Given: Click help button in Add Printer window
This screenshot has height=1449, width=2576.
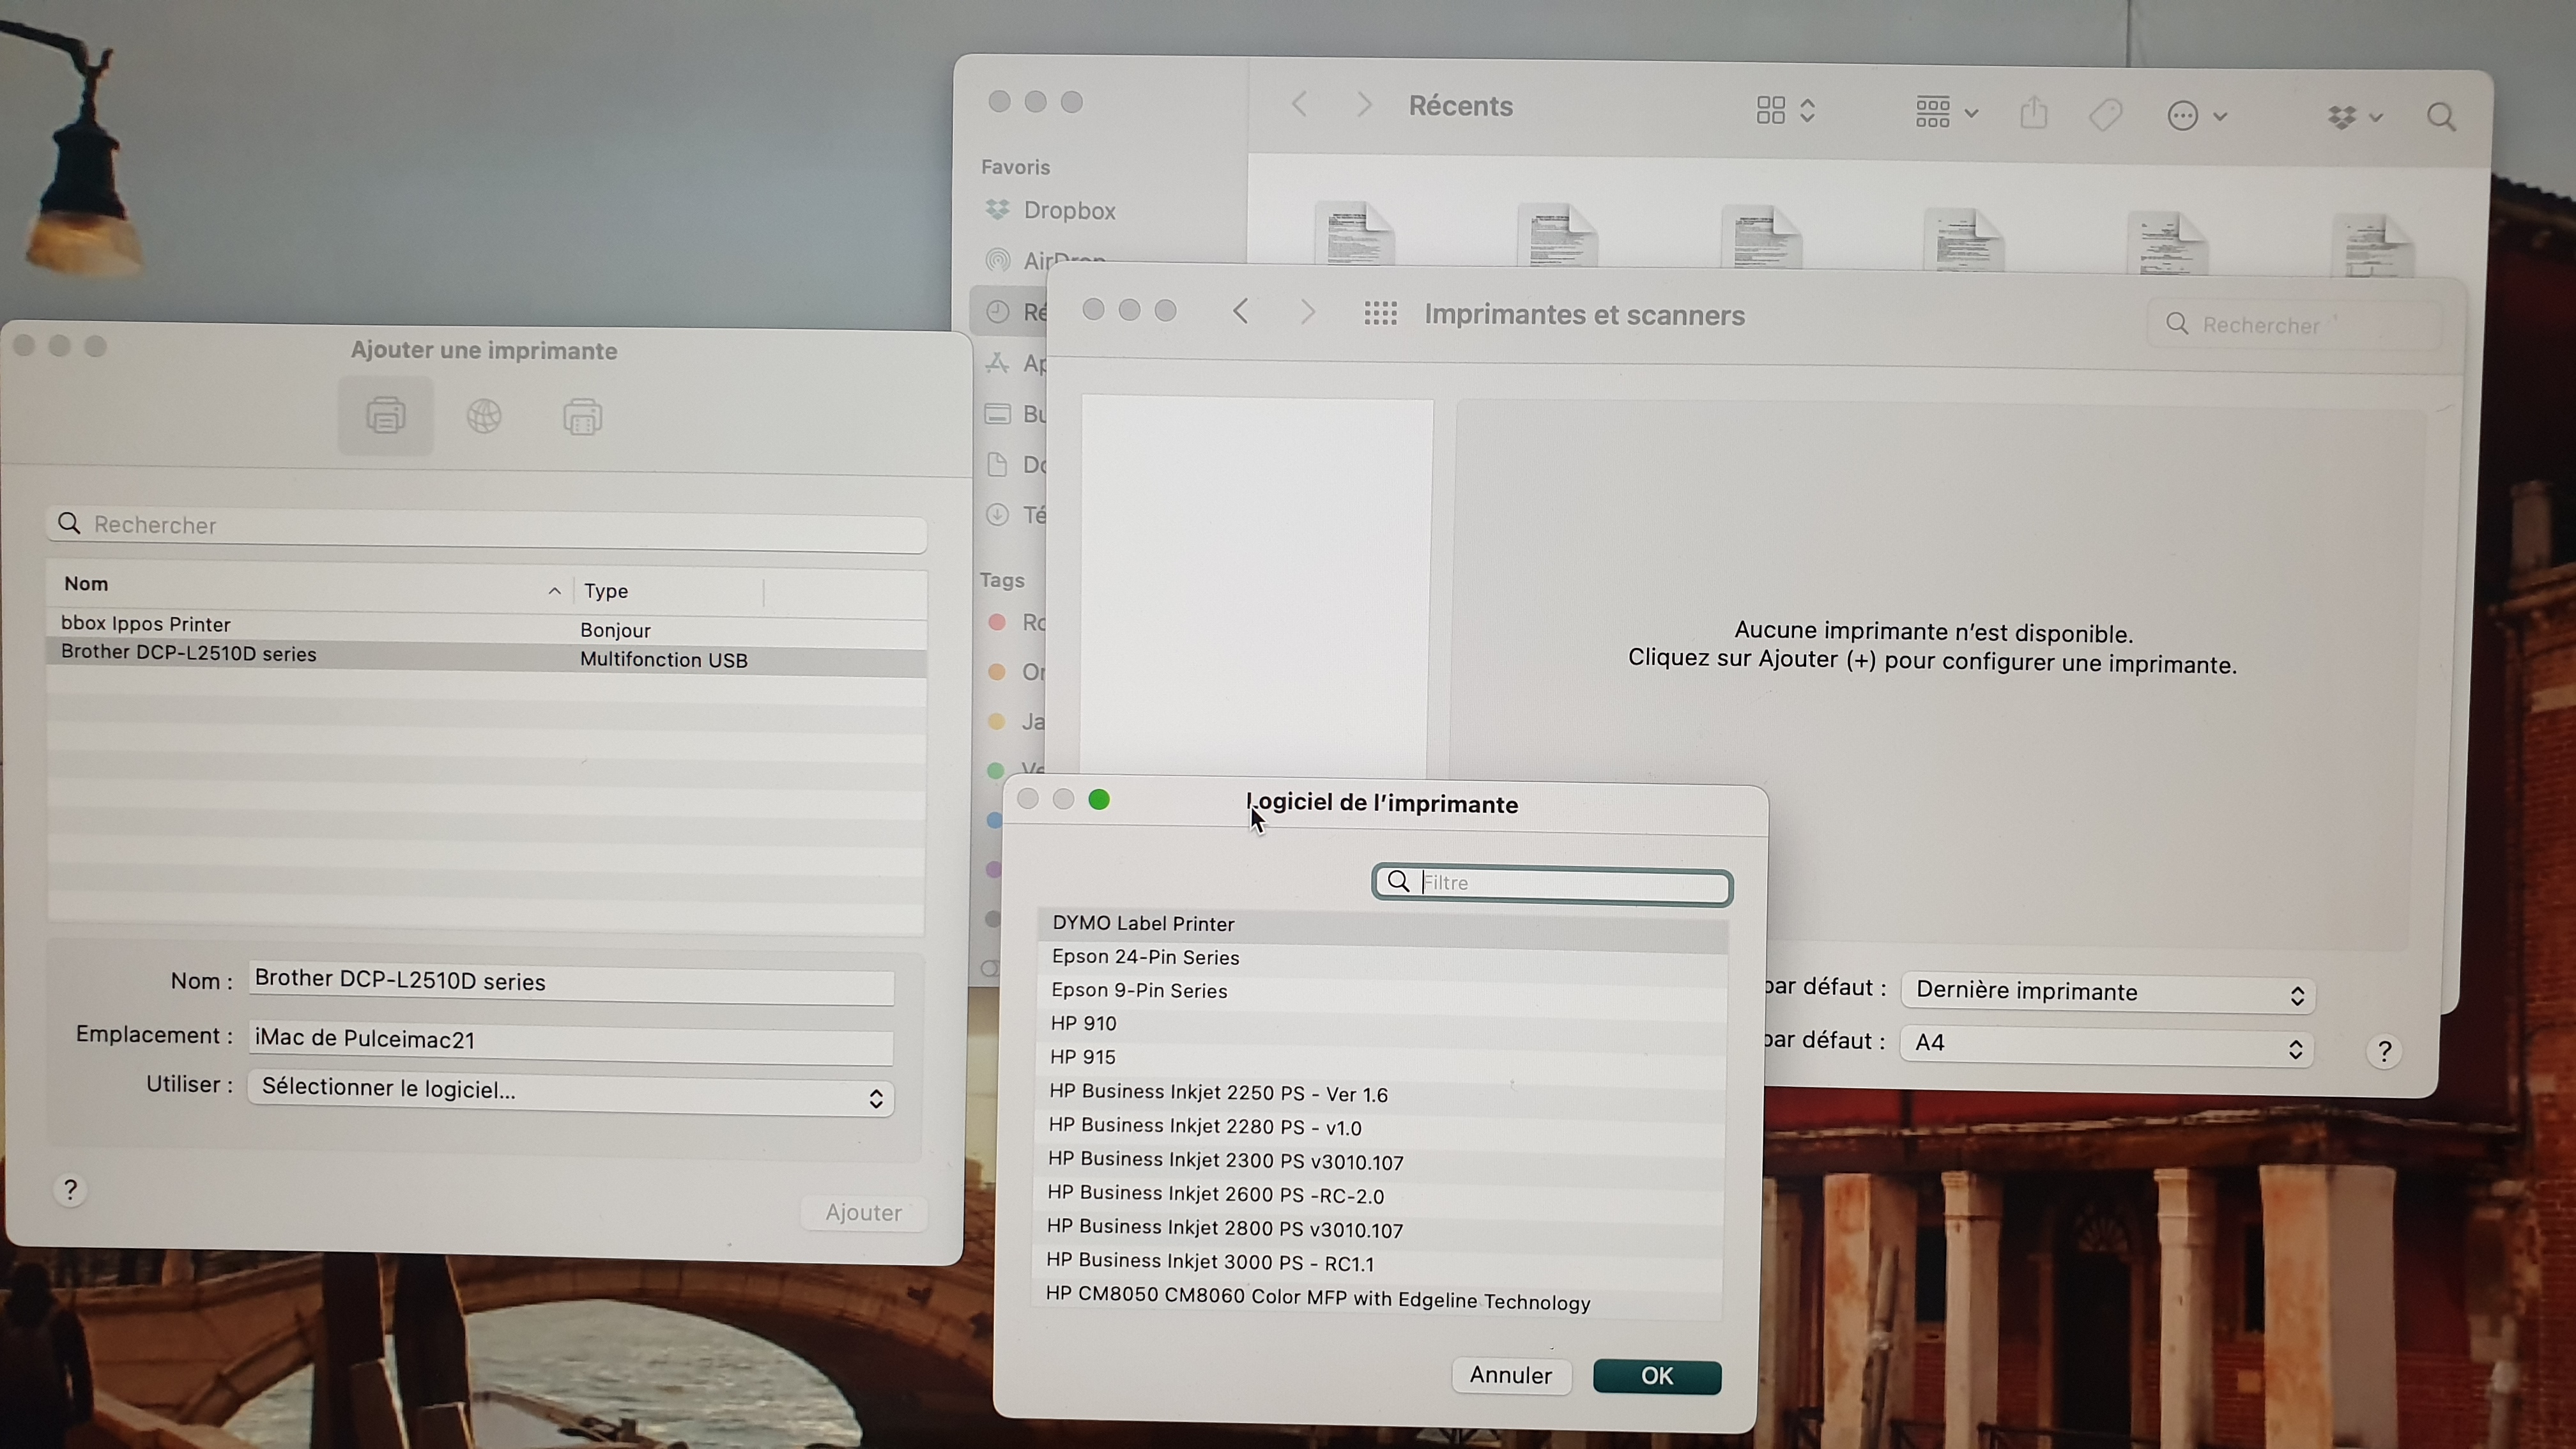Looking at the screenshot, I should click(x=70, y=1189).
